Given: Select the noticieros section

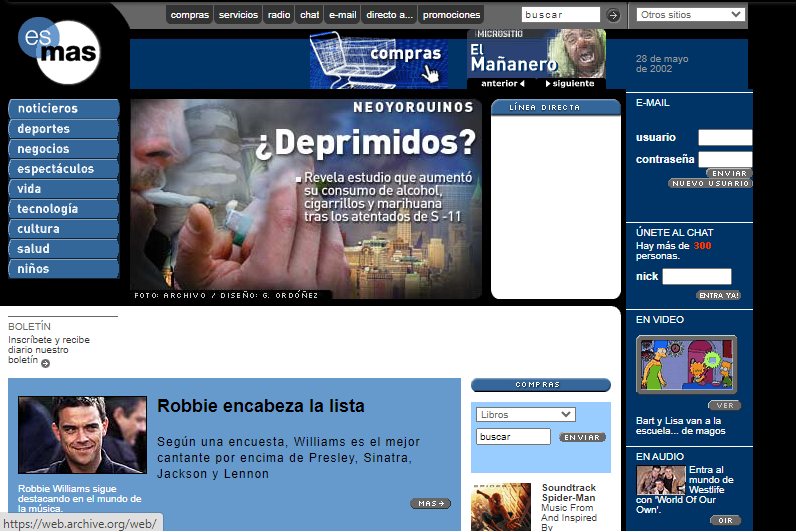Looking at the screenshot, I should point(63,109).
